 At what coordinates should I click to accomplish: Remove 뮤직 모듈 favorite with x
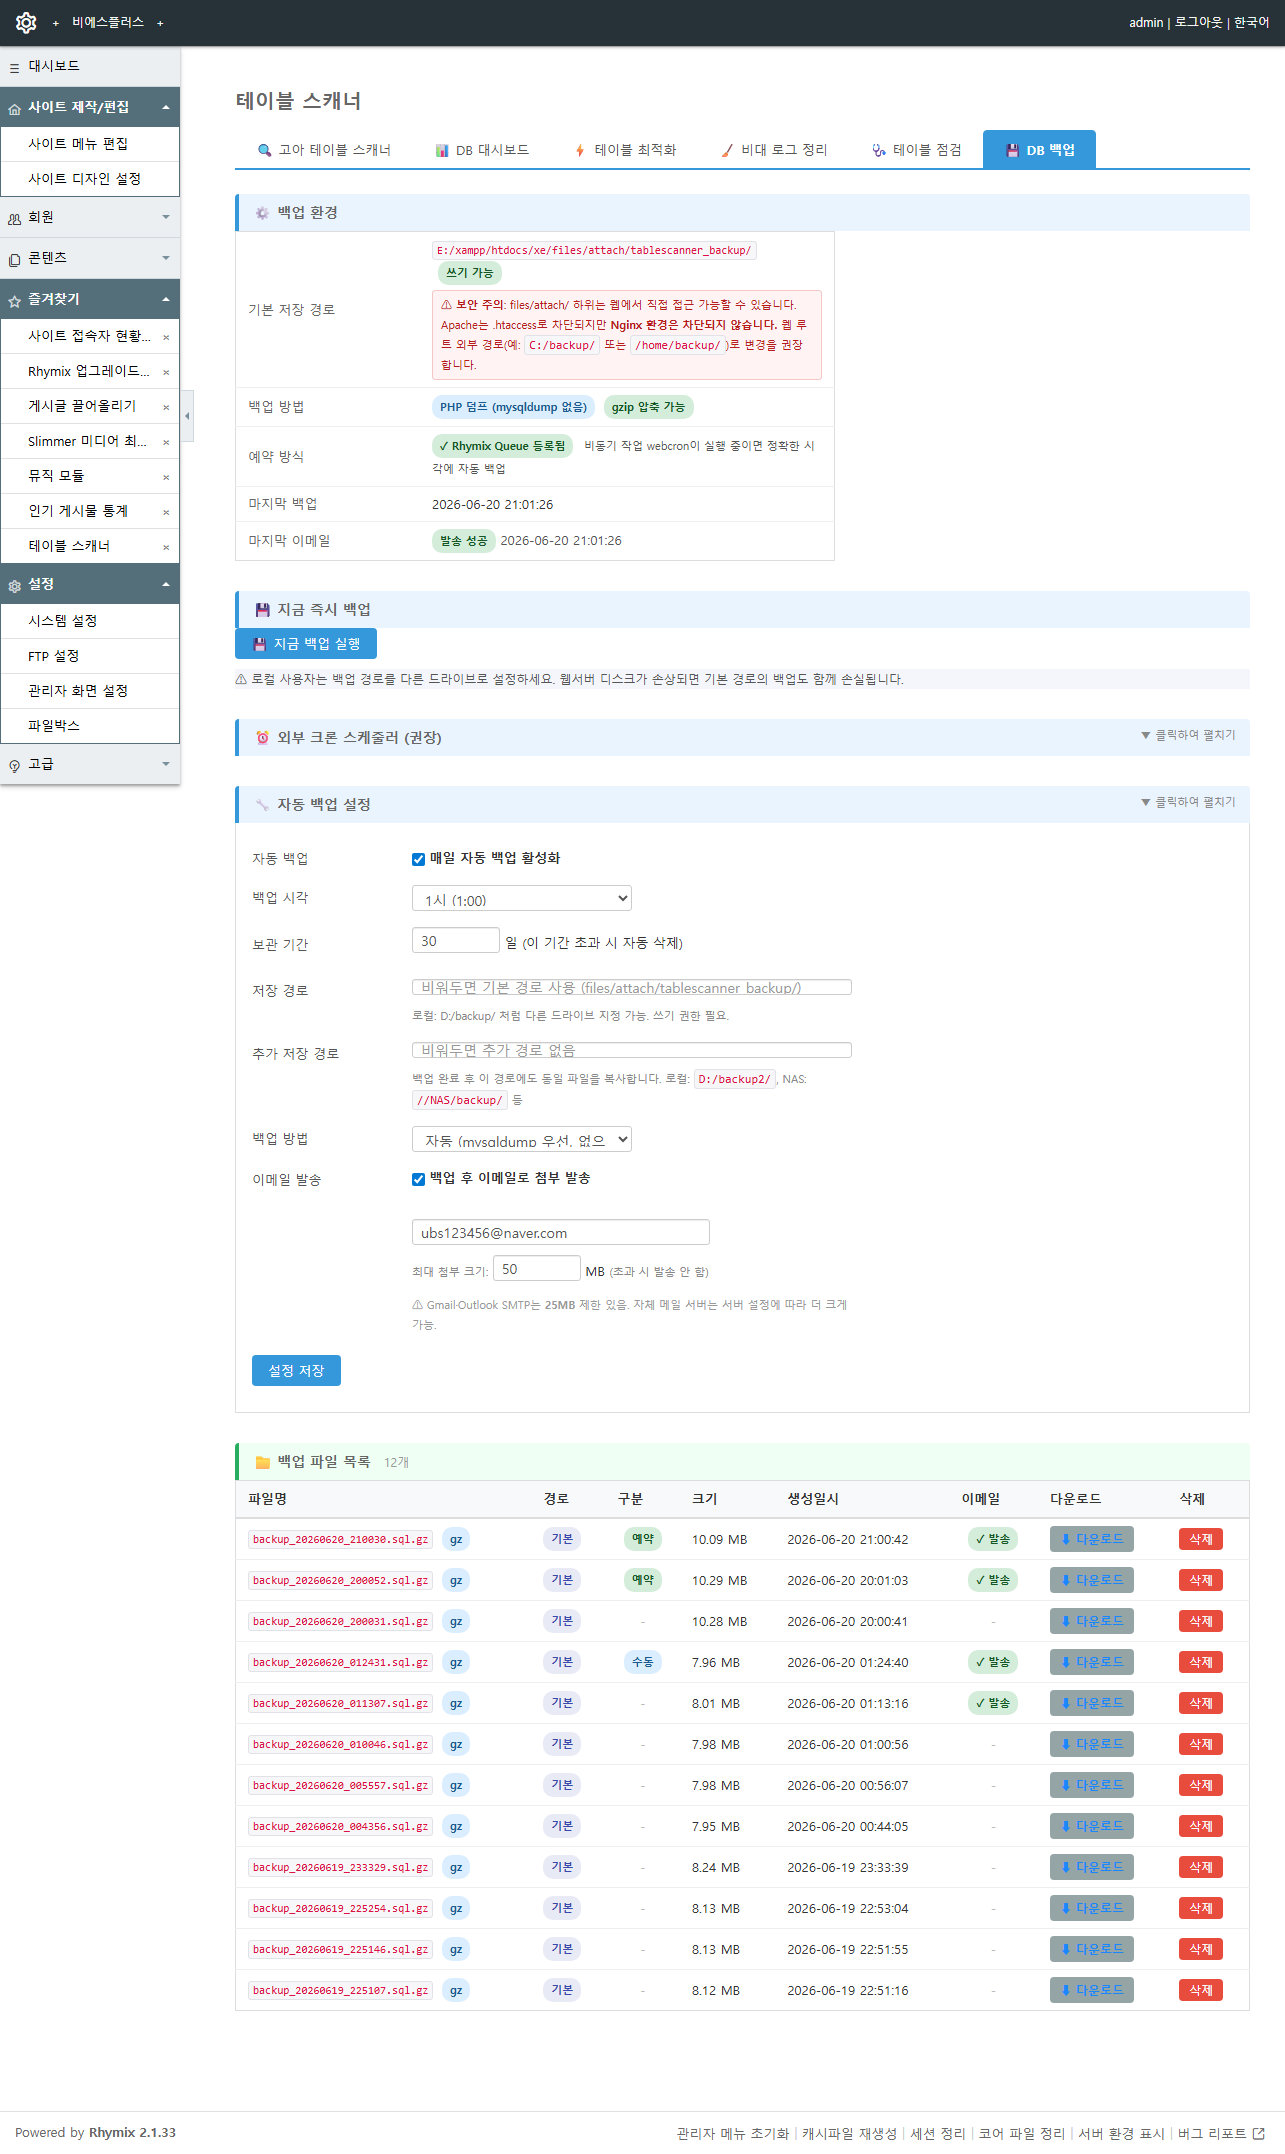(x=166, y=477)
